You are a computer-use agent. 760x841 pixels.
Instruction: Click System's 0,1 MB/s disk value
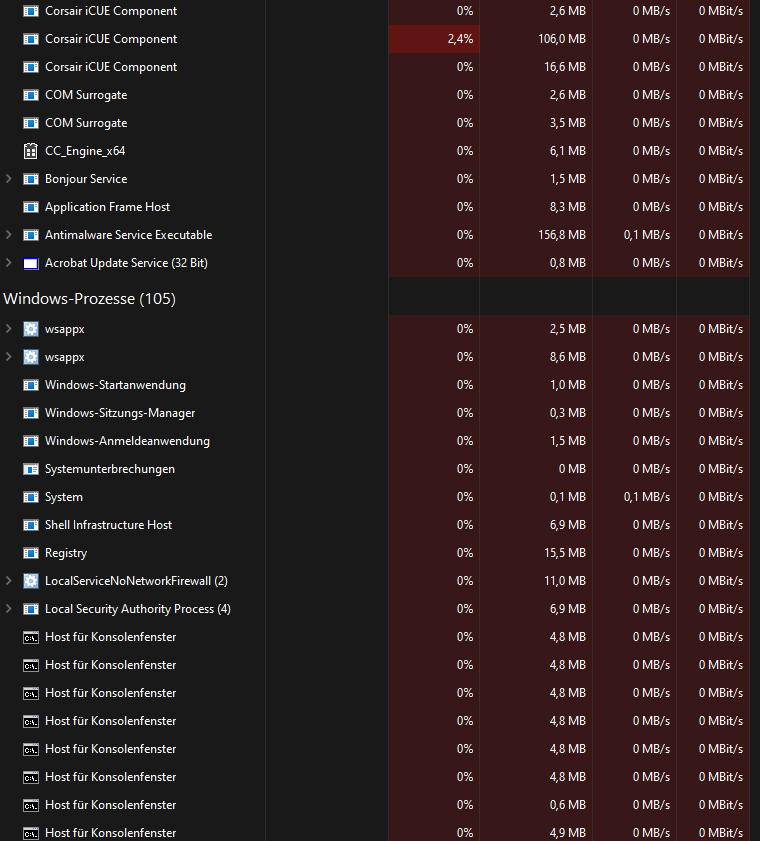pyautogui.click(x=646, y=497)
